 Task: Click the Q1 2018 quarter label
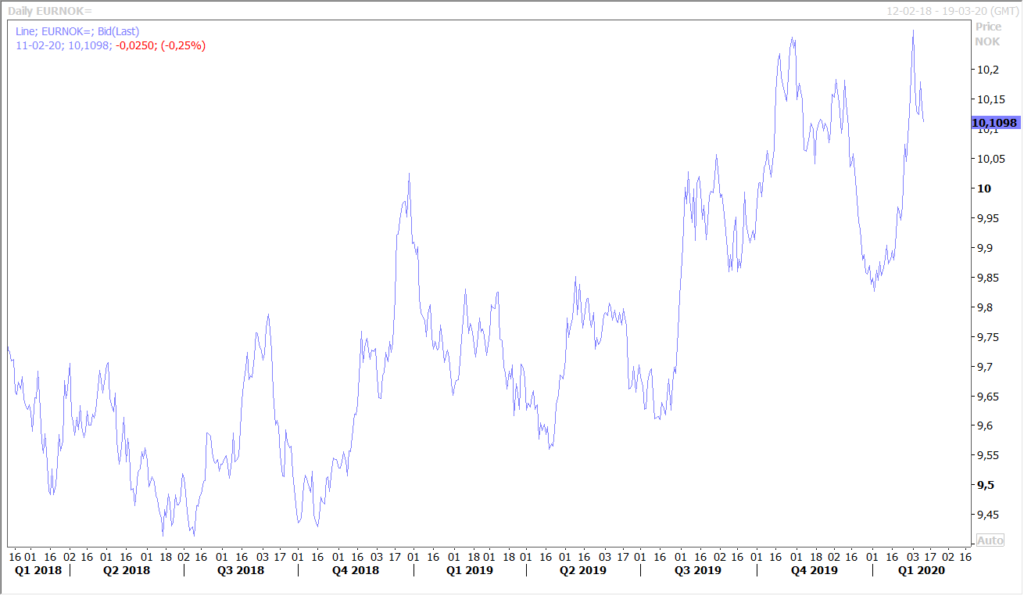[x=38, y=570]
